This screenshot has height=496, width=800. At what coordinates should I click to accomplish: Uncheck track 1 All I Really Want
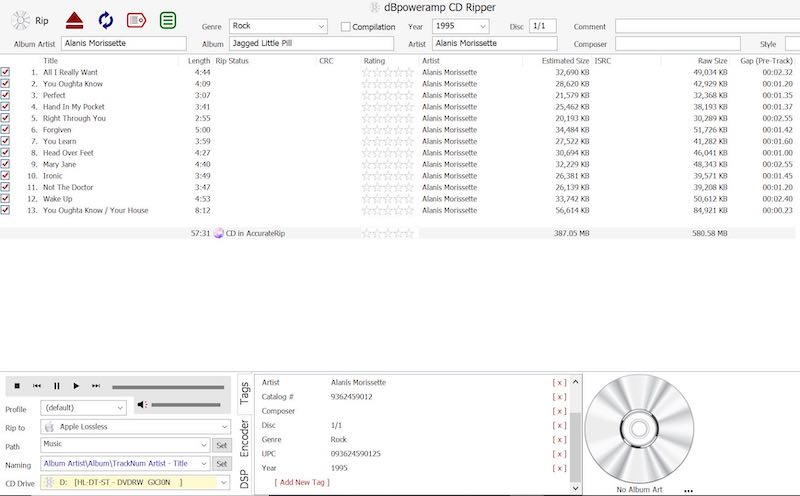point(6,72)
